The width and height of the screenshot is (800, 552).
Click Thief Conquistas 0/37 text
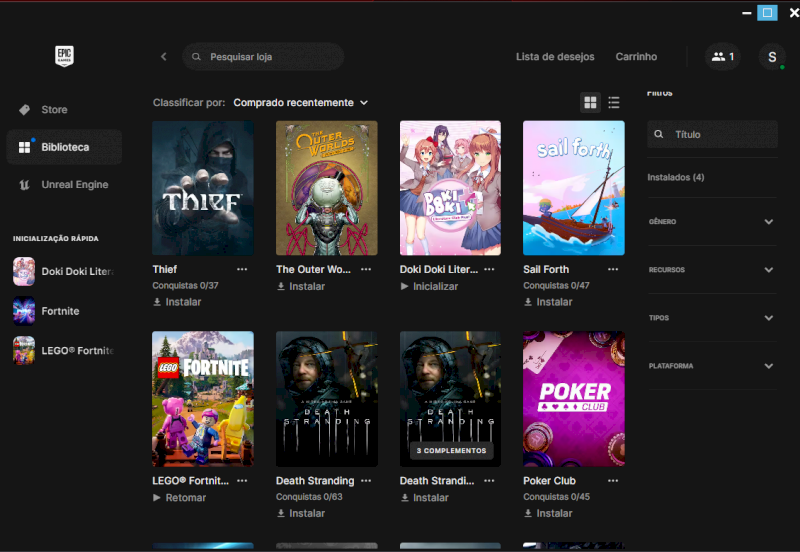click(x=185, y=286)
